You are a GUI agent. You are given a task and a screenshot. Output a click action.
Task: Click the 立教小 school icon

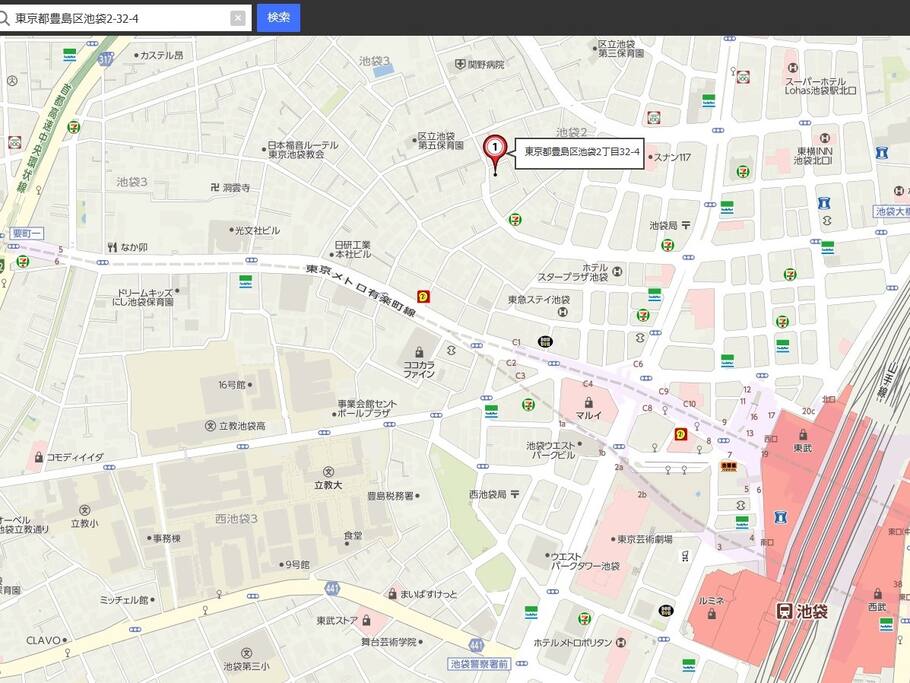click(x=85, y=510)
